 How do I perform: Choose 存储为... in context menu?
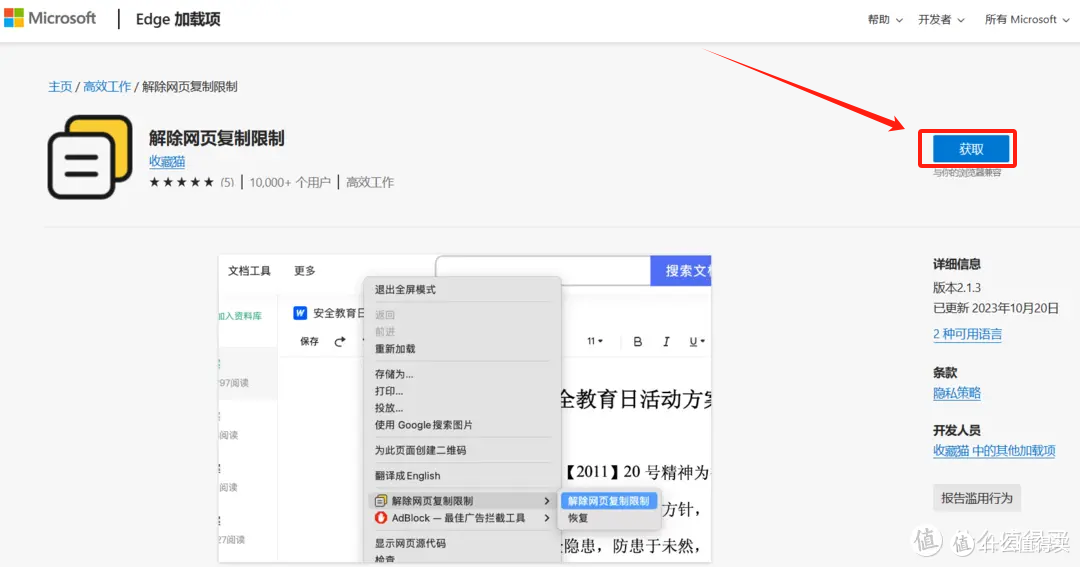(x=394, y=374)
